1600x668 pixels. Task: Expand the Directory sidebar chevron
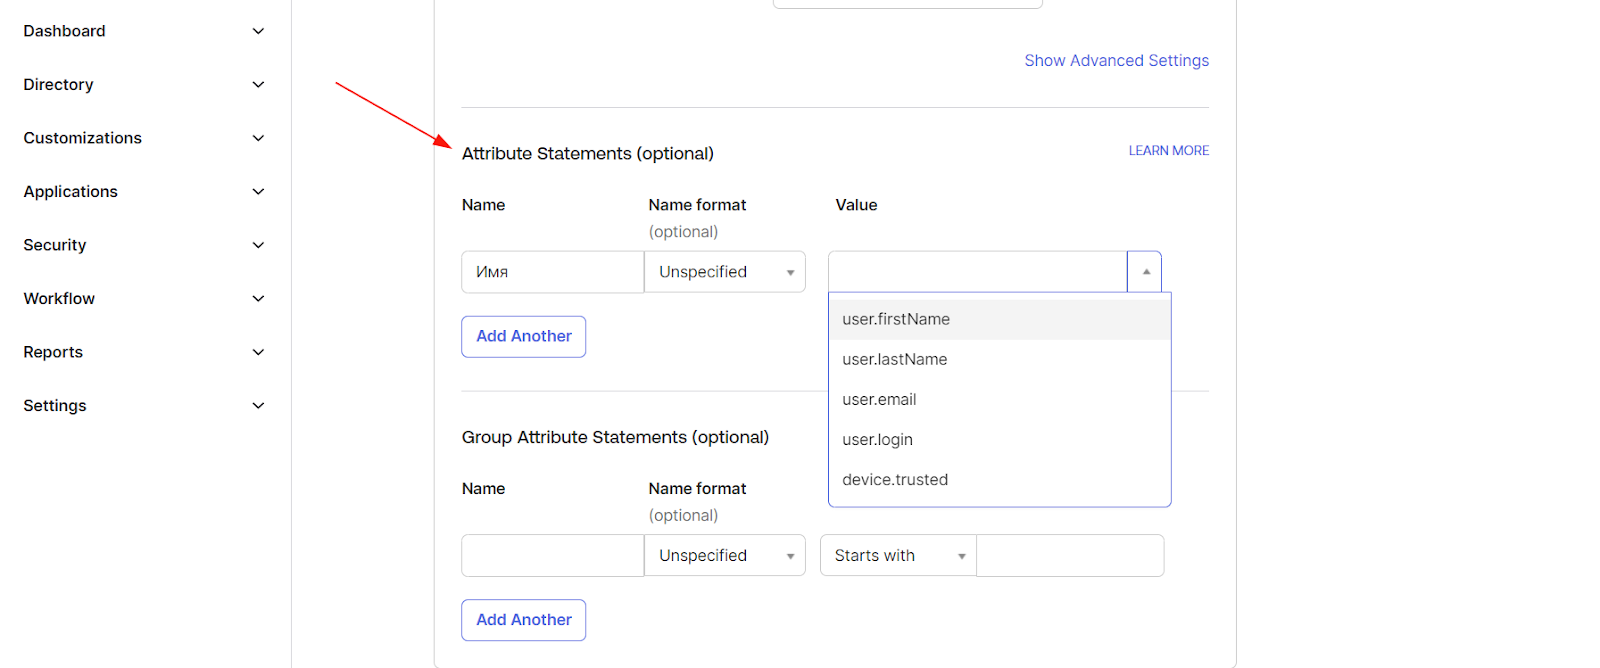click(x=258, y=85)
